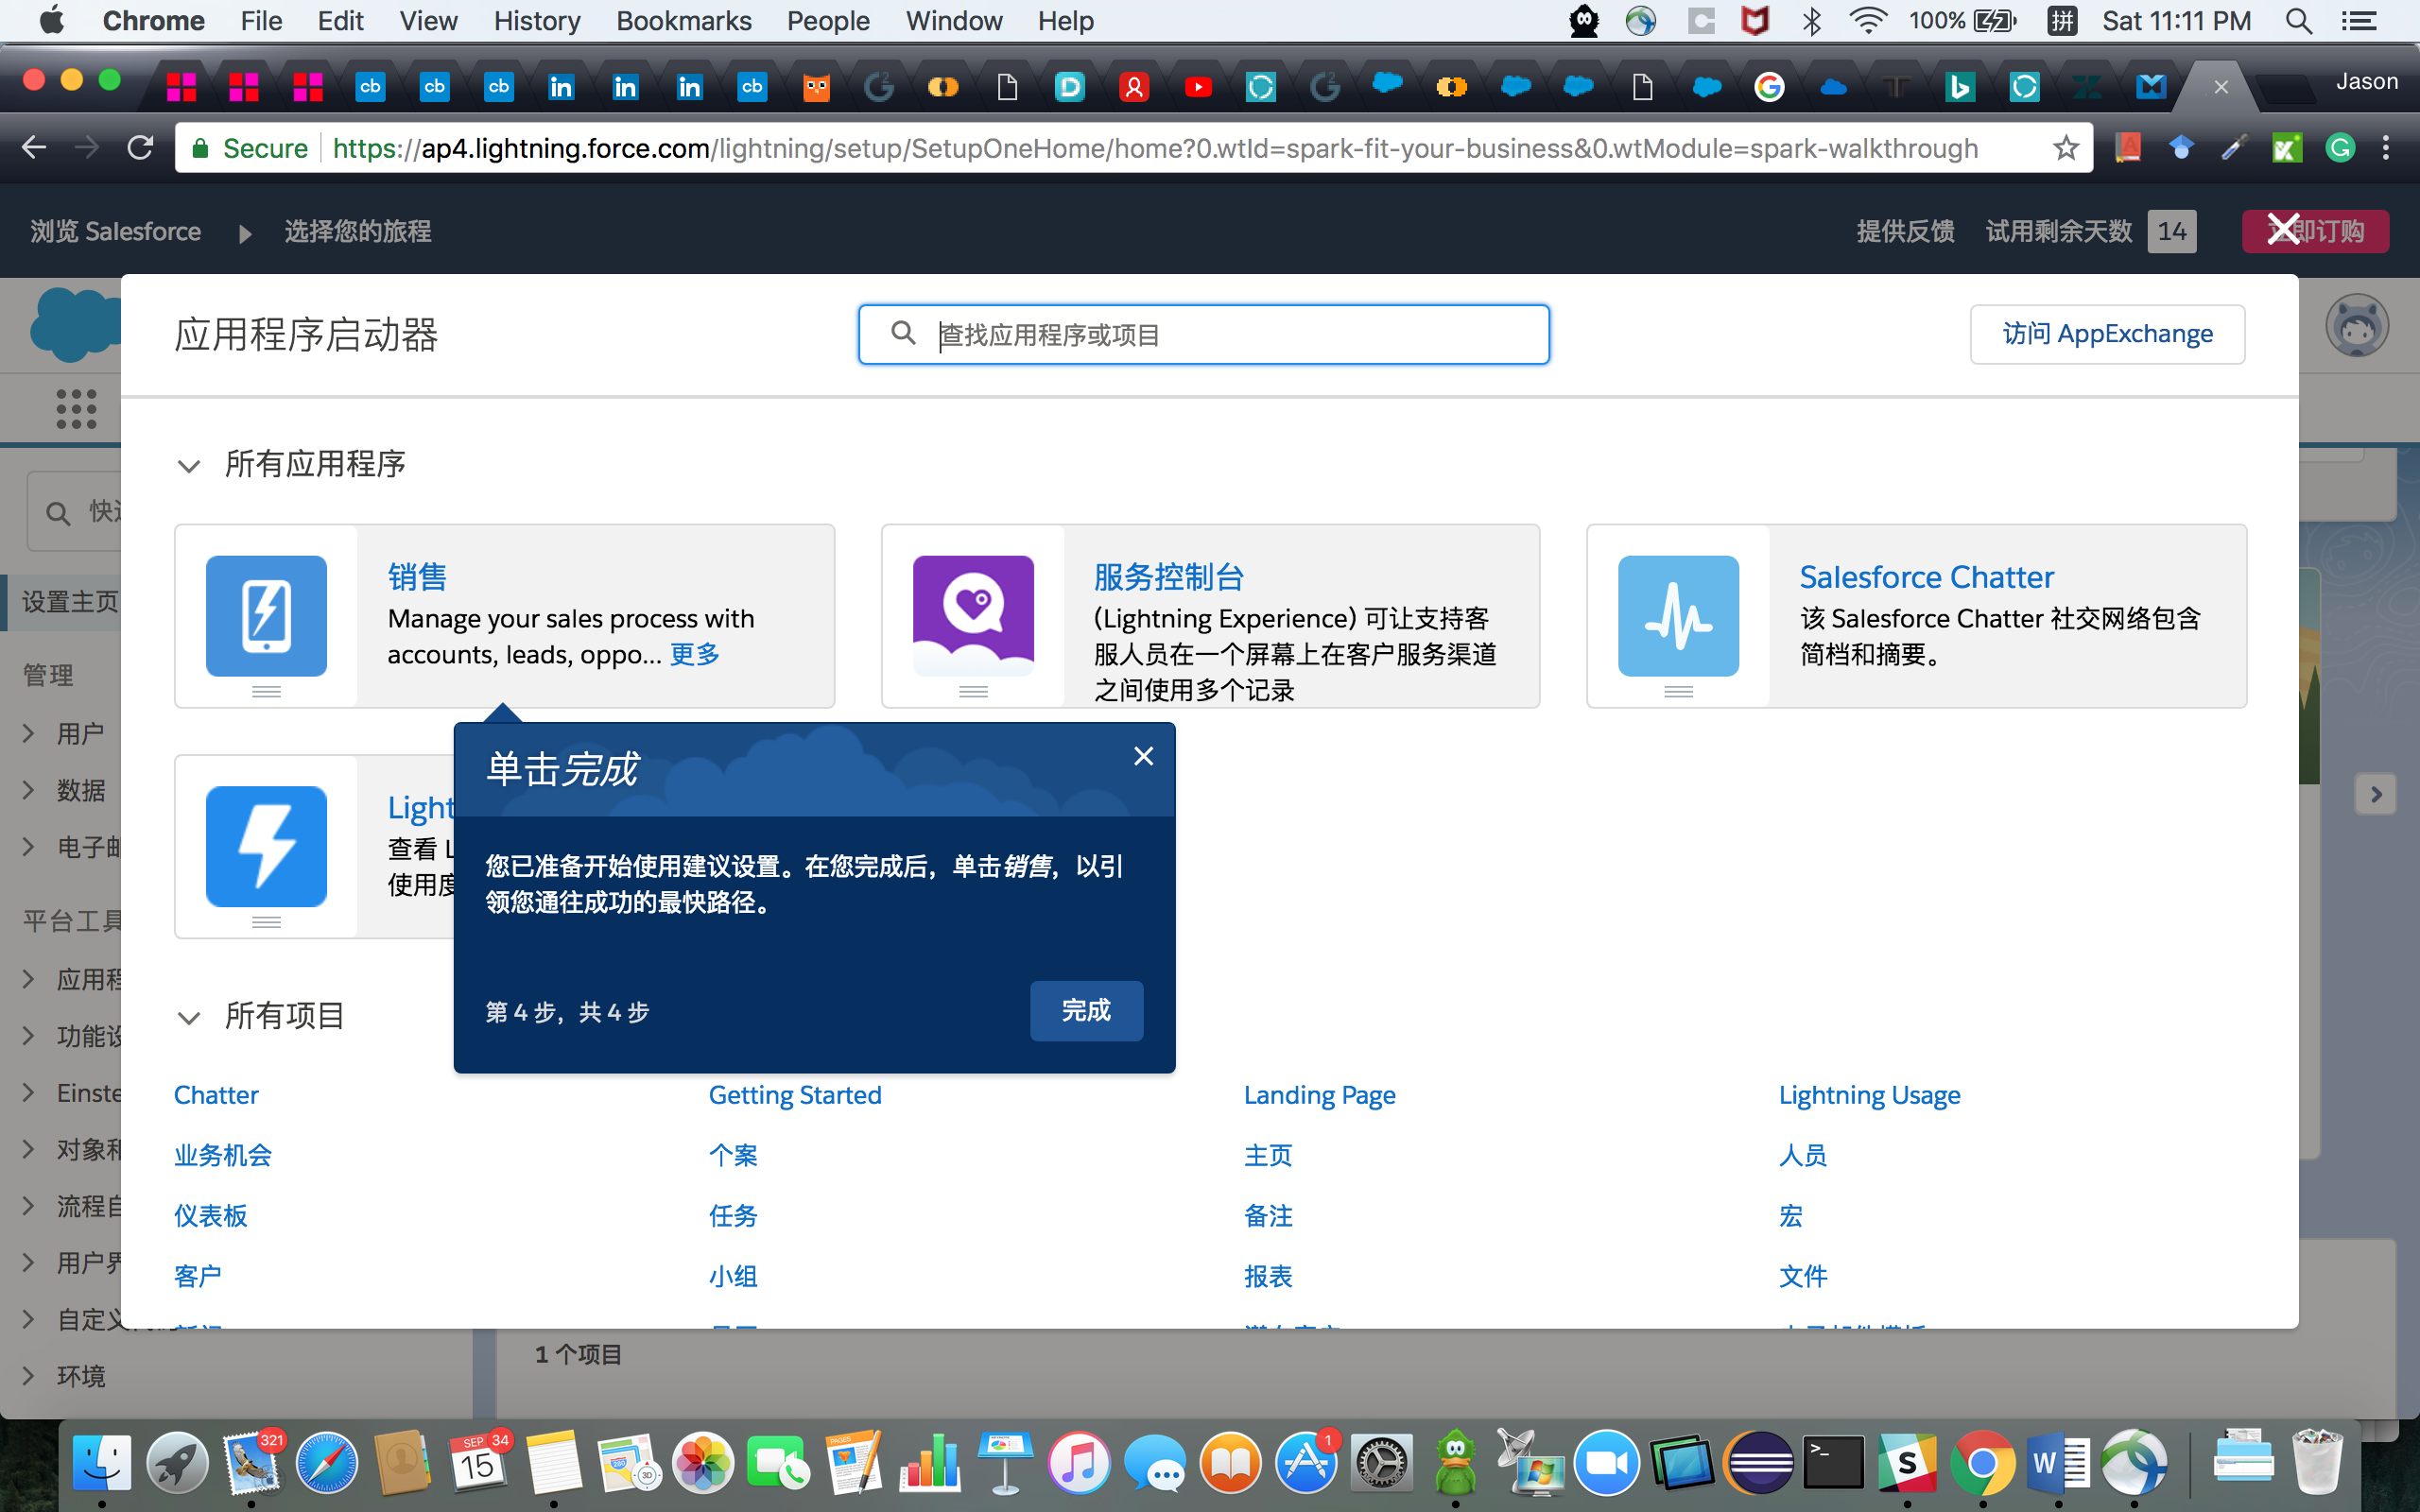Click 提供反馈 in the top bar
The width and height of the screenshot is (2420, 1512).
(x=1905, y=231)
